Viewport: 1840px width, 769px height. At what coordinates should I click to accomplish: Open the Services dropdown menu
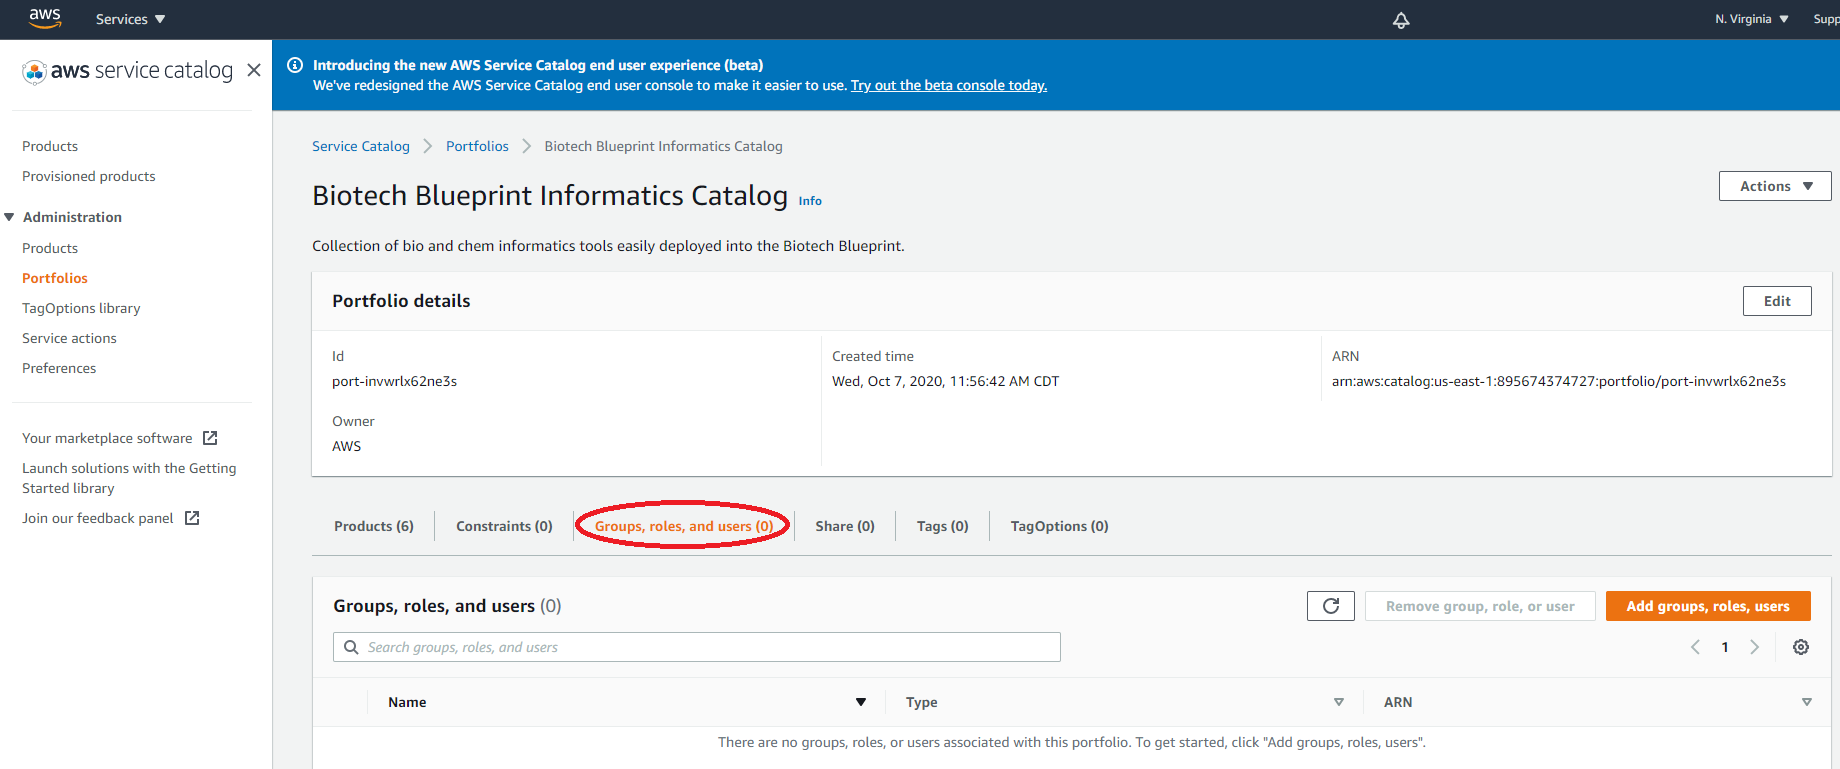pos(130,19)
